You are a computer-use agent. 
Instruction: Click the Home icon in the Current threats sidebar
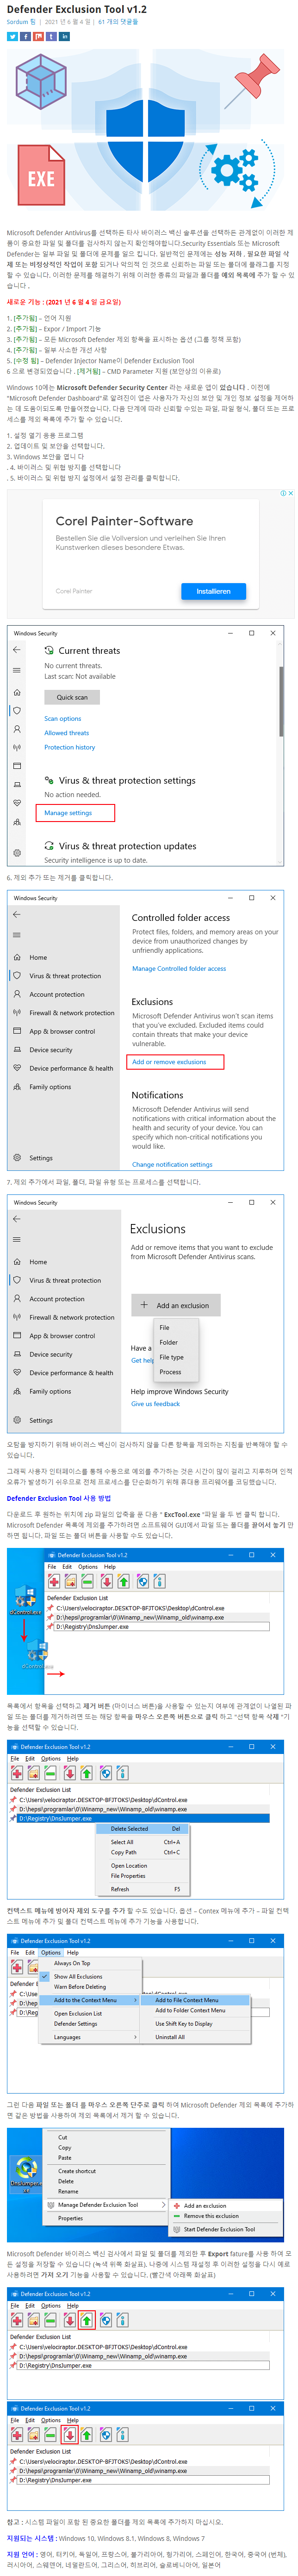(x=17, y=692)
